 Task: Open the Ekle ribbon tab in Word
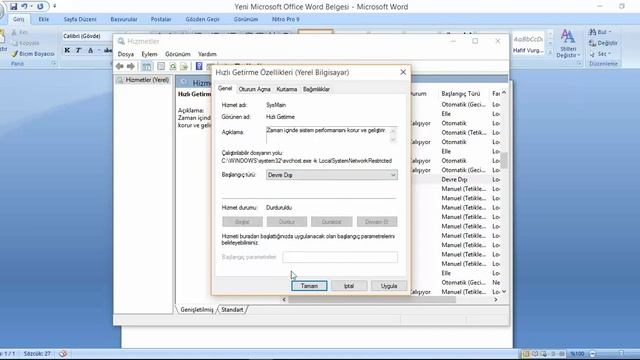(44, 19)
